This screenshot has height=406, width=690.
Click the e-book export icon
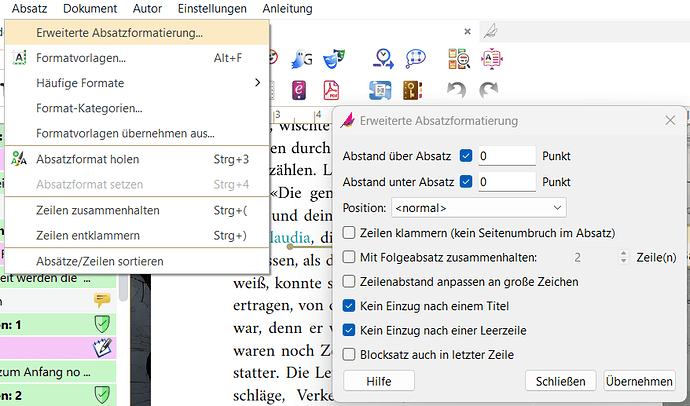[x=300, y=91]
